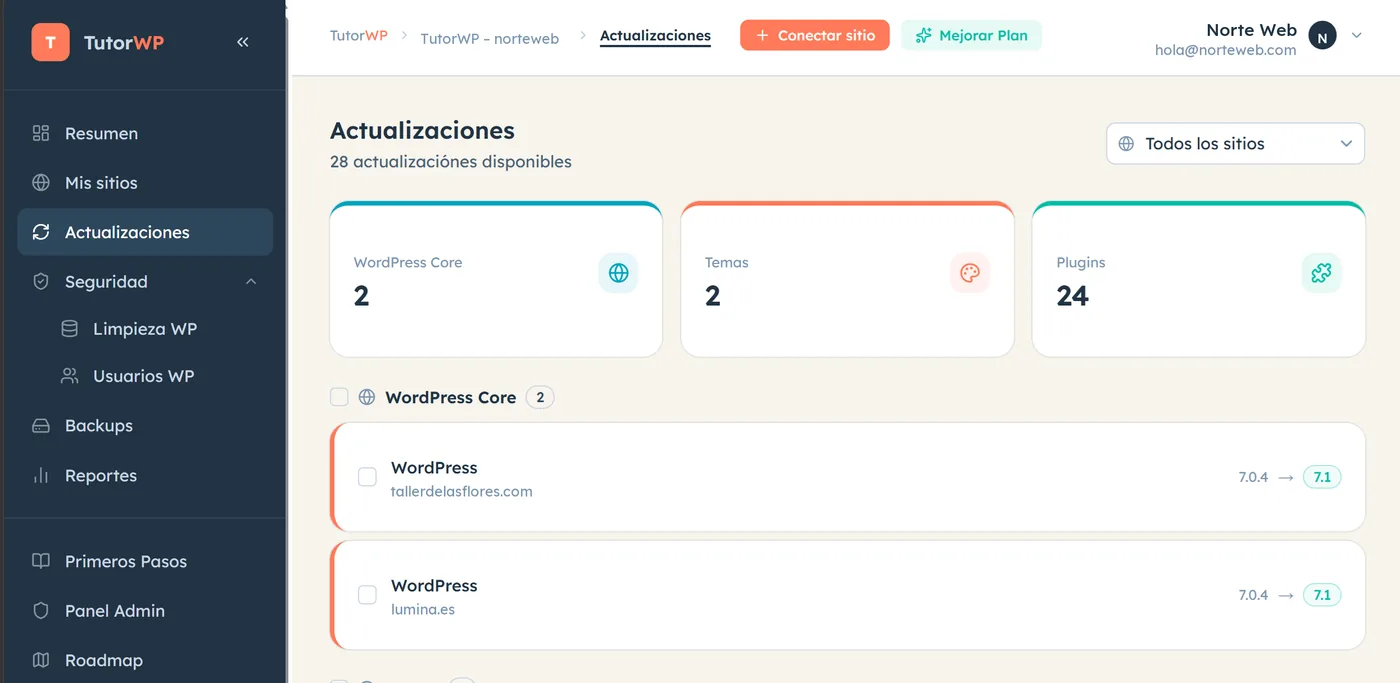Click the Conectar sitio button
1400x683 pixels.
tap(815, 36)
